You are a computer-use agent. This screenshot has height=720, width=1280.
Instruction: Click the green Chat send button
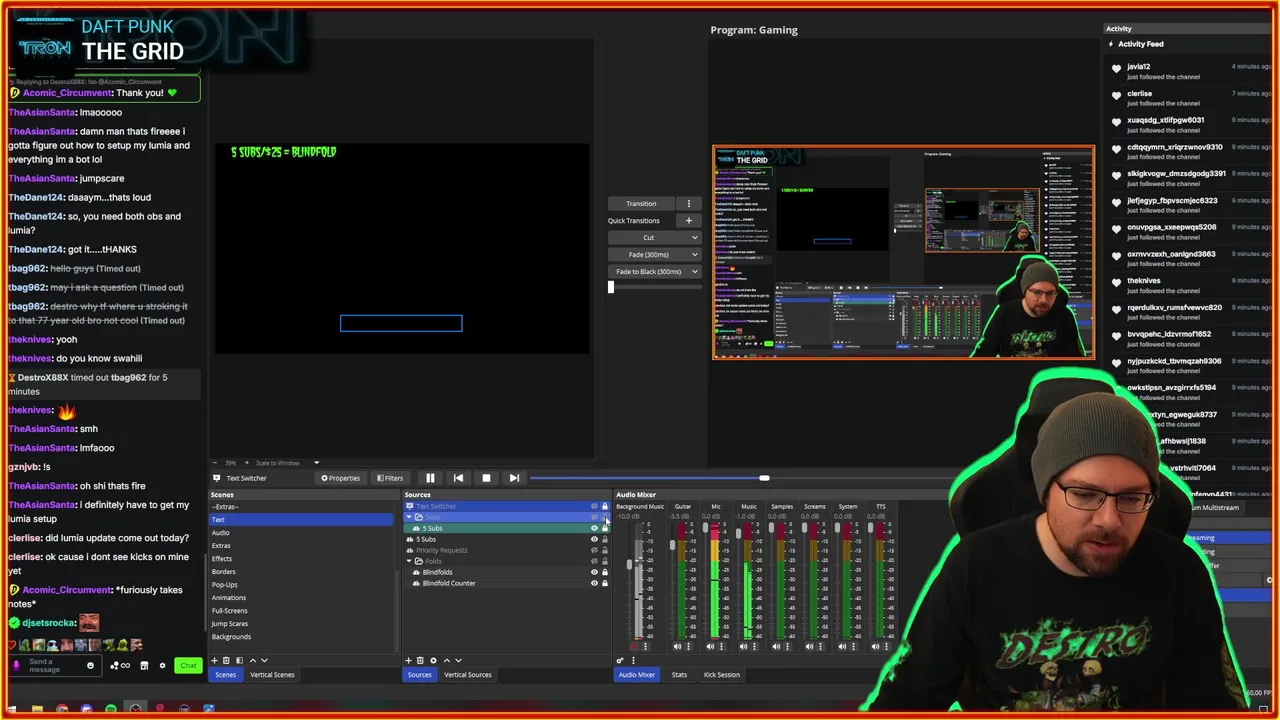pos(188,665)
